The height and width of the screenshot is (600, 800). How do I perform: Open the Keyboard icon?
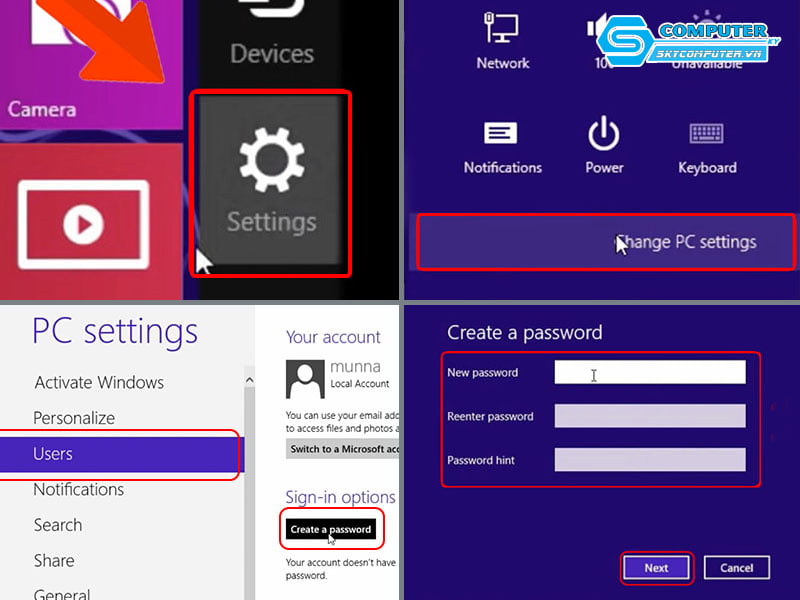(707, 145)
